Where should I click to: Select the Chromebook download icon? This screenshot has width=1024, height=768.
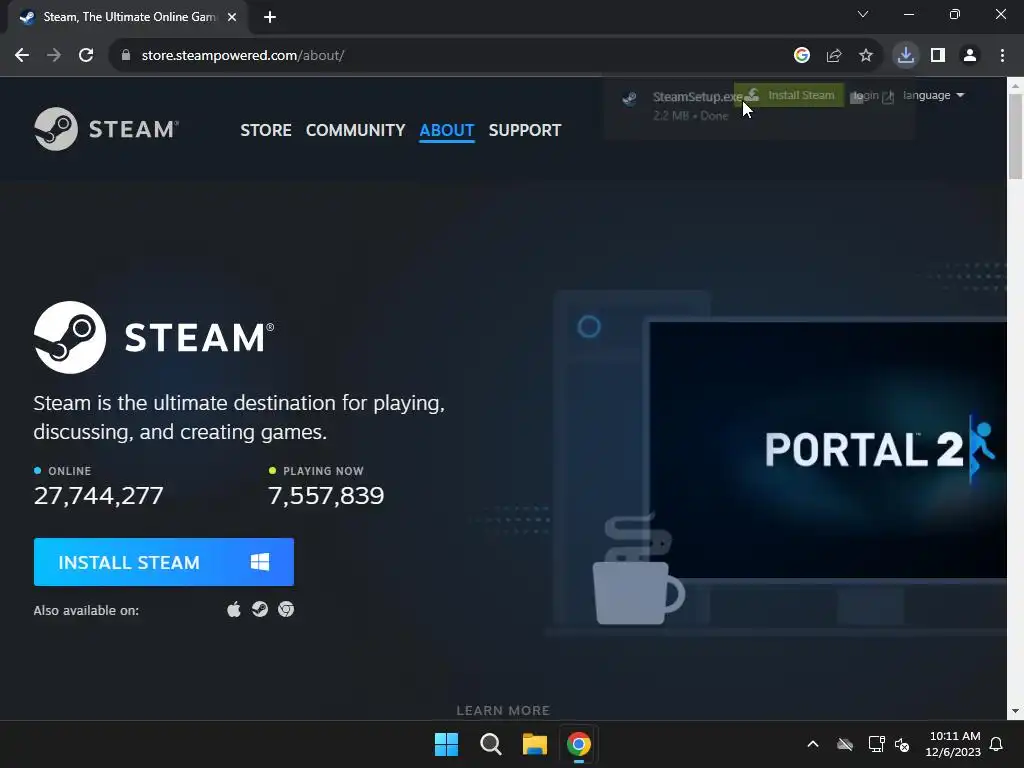[286, 609]
